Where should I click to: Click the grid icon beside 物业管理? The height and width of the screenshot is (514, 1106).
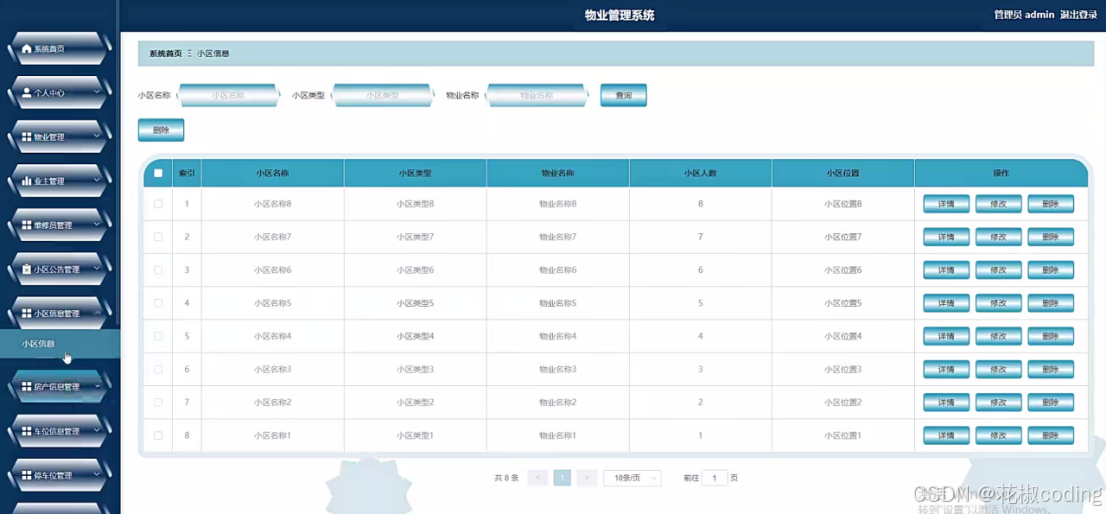click(27, 137)
